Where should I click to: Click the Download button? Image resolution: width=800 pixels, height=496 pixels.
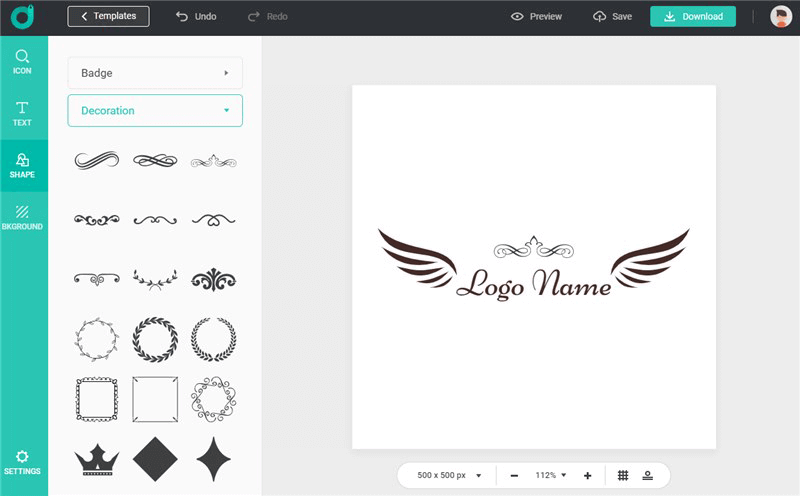[x=693, y=16]
